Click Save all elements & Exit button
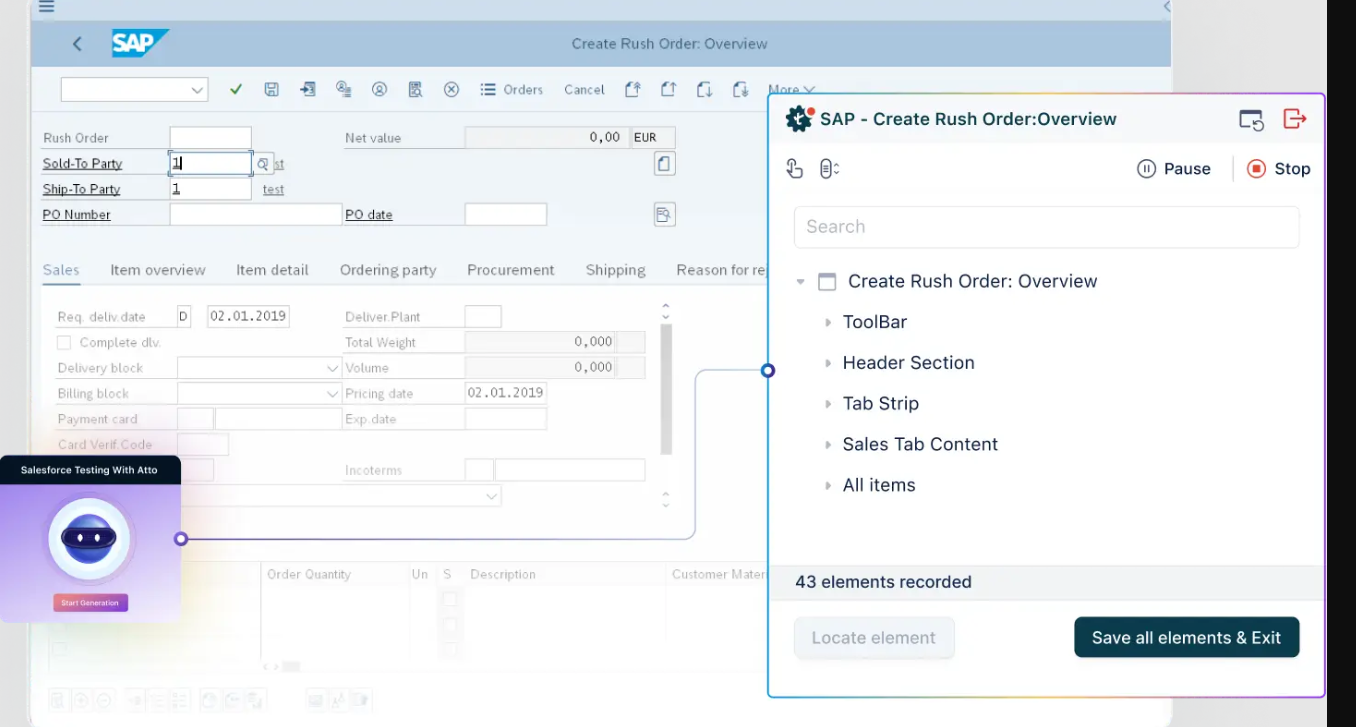Image resolution: width=1356 pixels, height=727 pixels. [1186, 638]
